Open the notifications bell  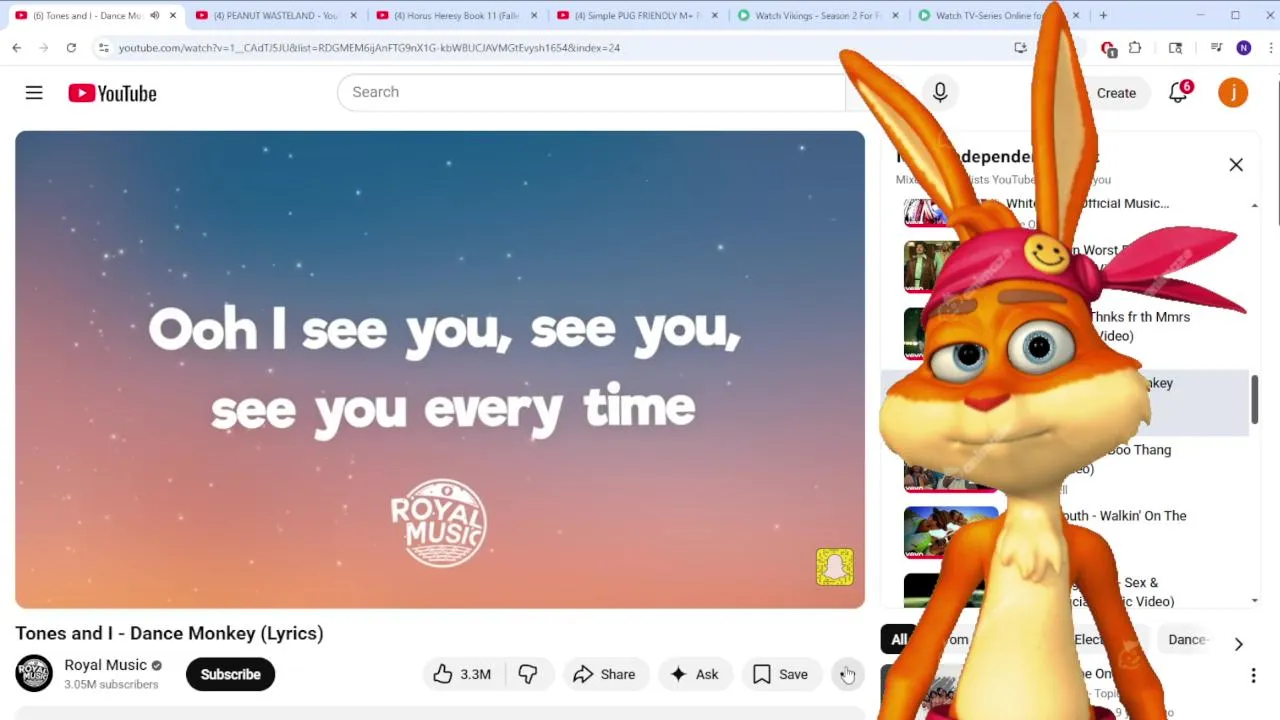pyautogui.click(x=1179, y=93)
